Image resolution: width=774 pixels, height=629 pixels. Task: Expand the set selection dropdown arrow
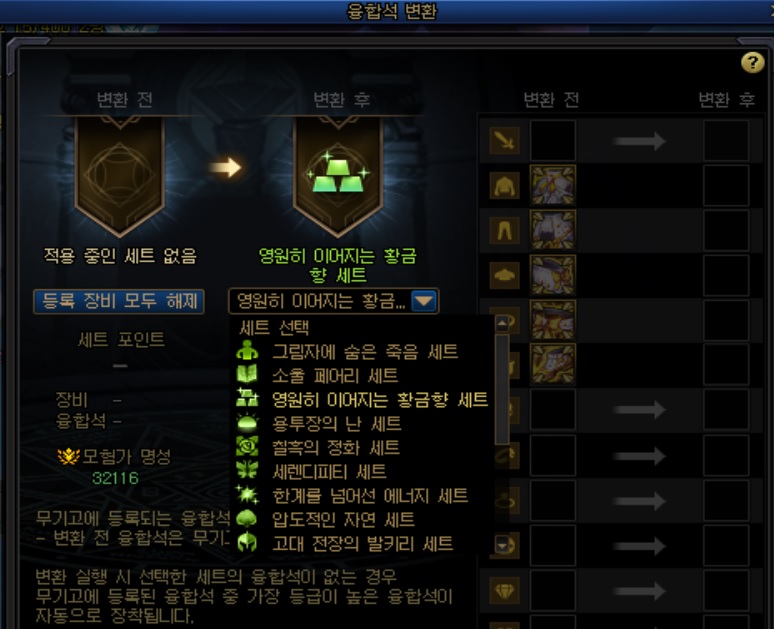[x=424, y=301]
